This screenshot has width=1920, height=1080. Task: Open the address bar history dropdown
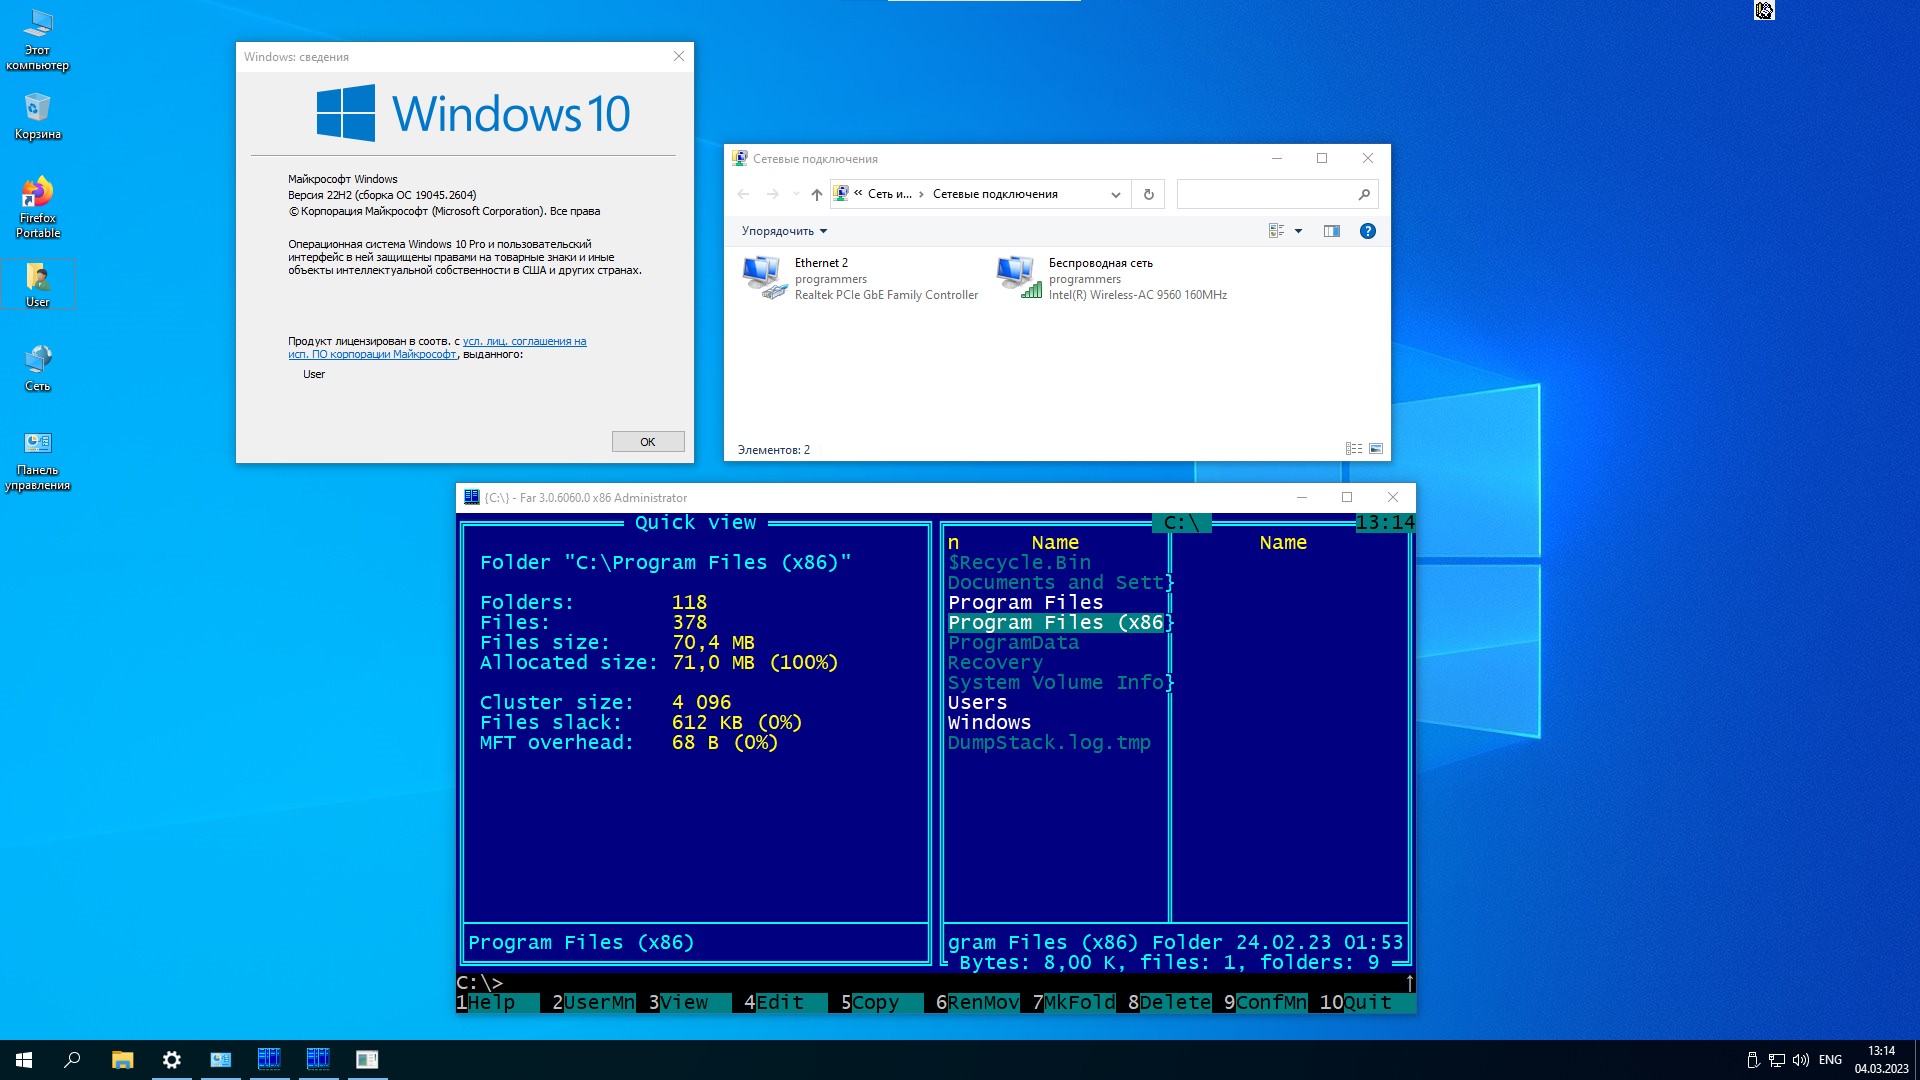tap(1115, 195)
